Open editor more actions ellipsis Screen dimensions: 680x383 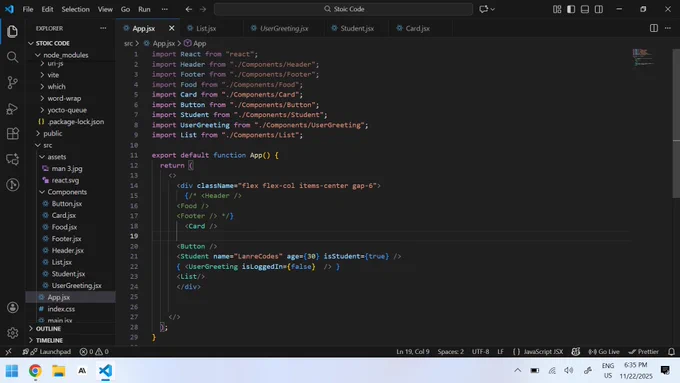pos(667,28)
